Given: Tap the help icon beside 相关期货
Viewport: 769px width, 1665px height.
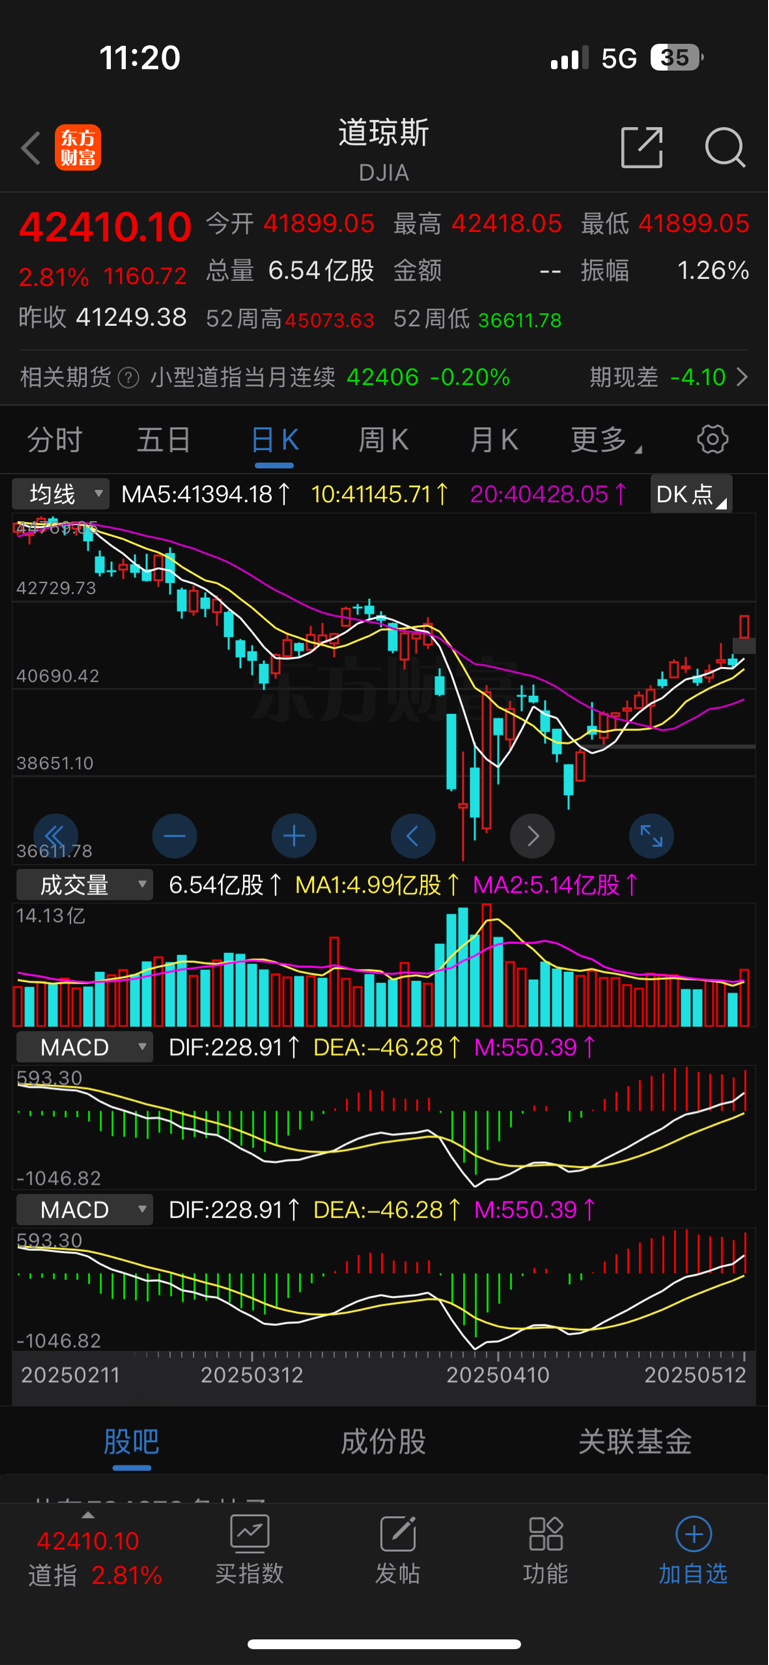Looking at the screenshot, I should 128,378.
